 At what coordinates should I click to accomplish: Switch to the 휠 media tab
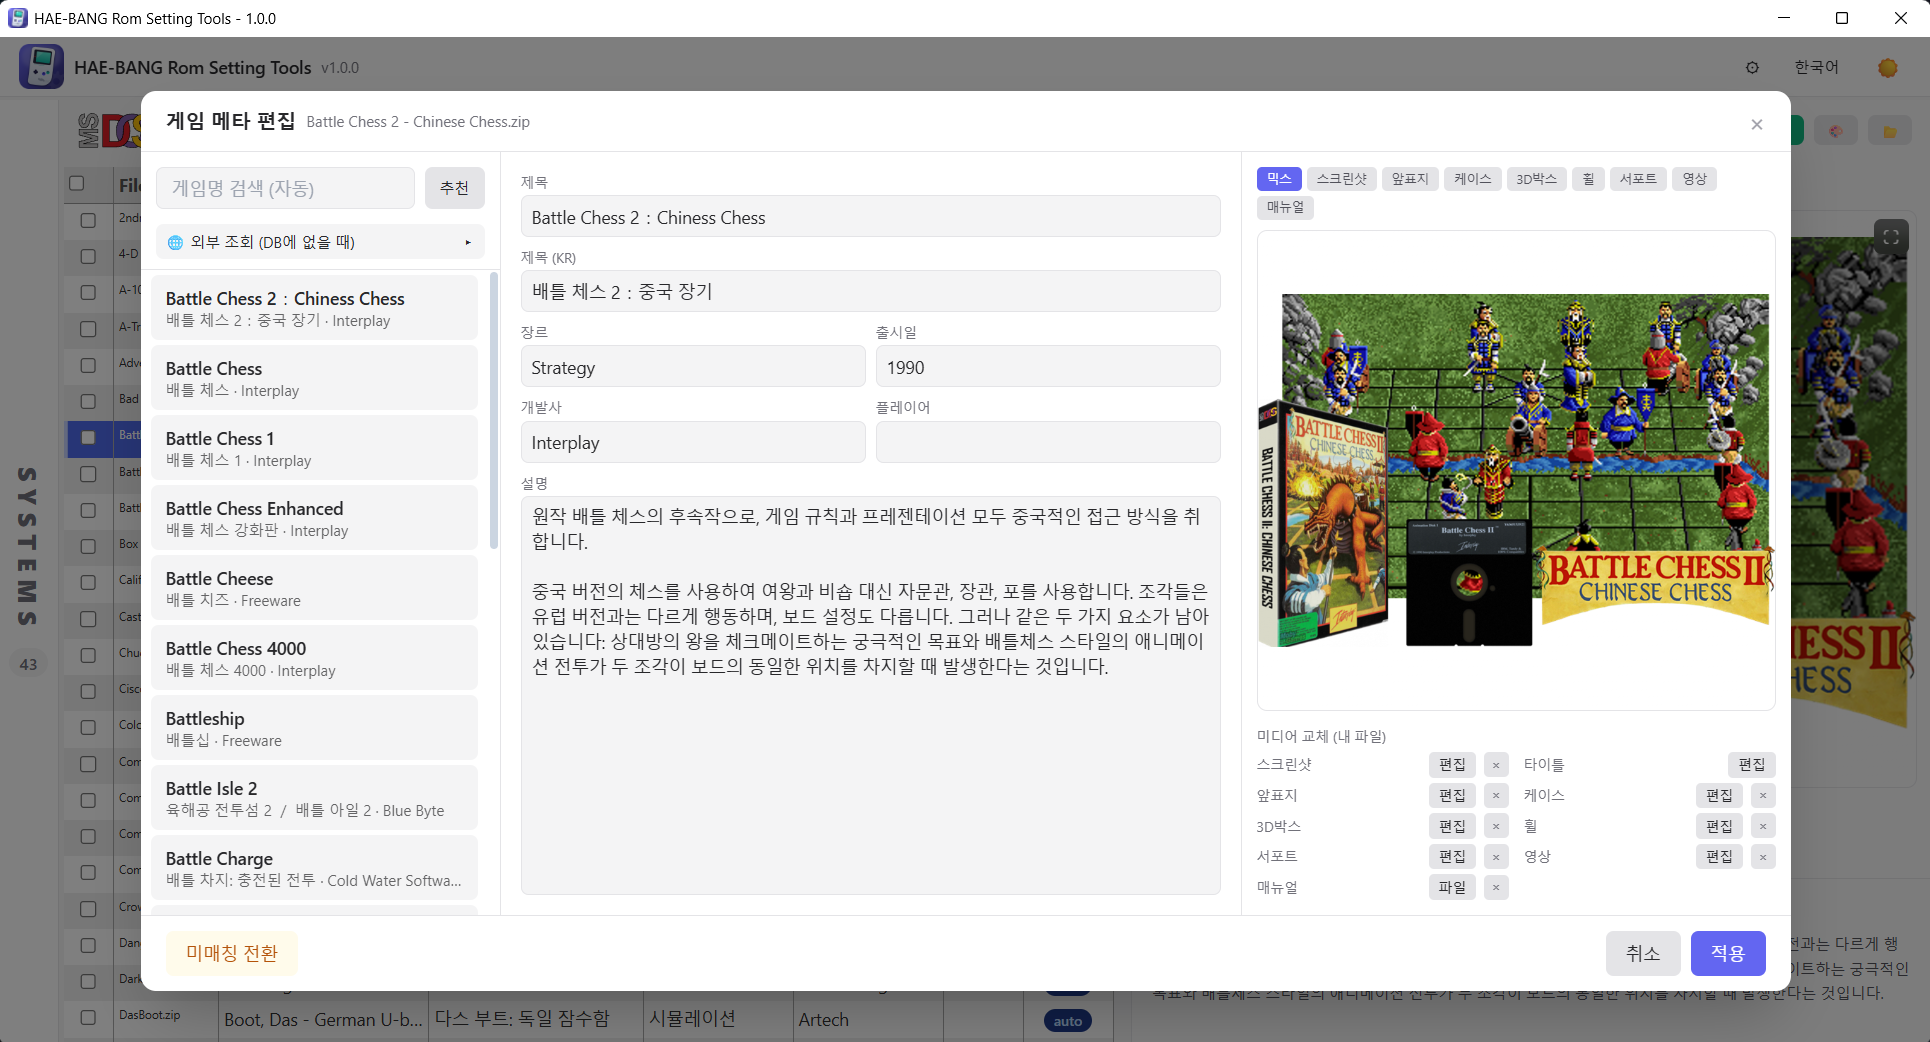click(1588, 179)
